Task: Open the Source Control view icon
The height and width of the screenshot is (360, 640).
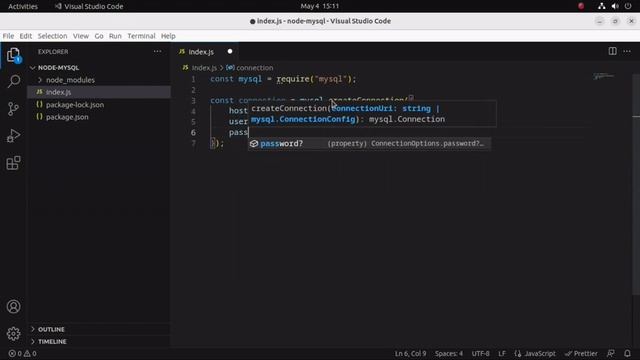Action: [x=13, y=109]
